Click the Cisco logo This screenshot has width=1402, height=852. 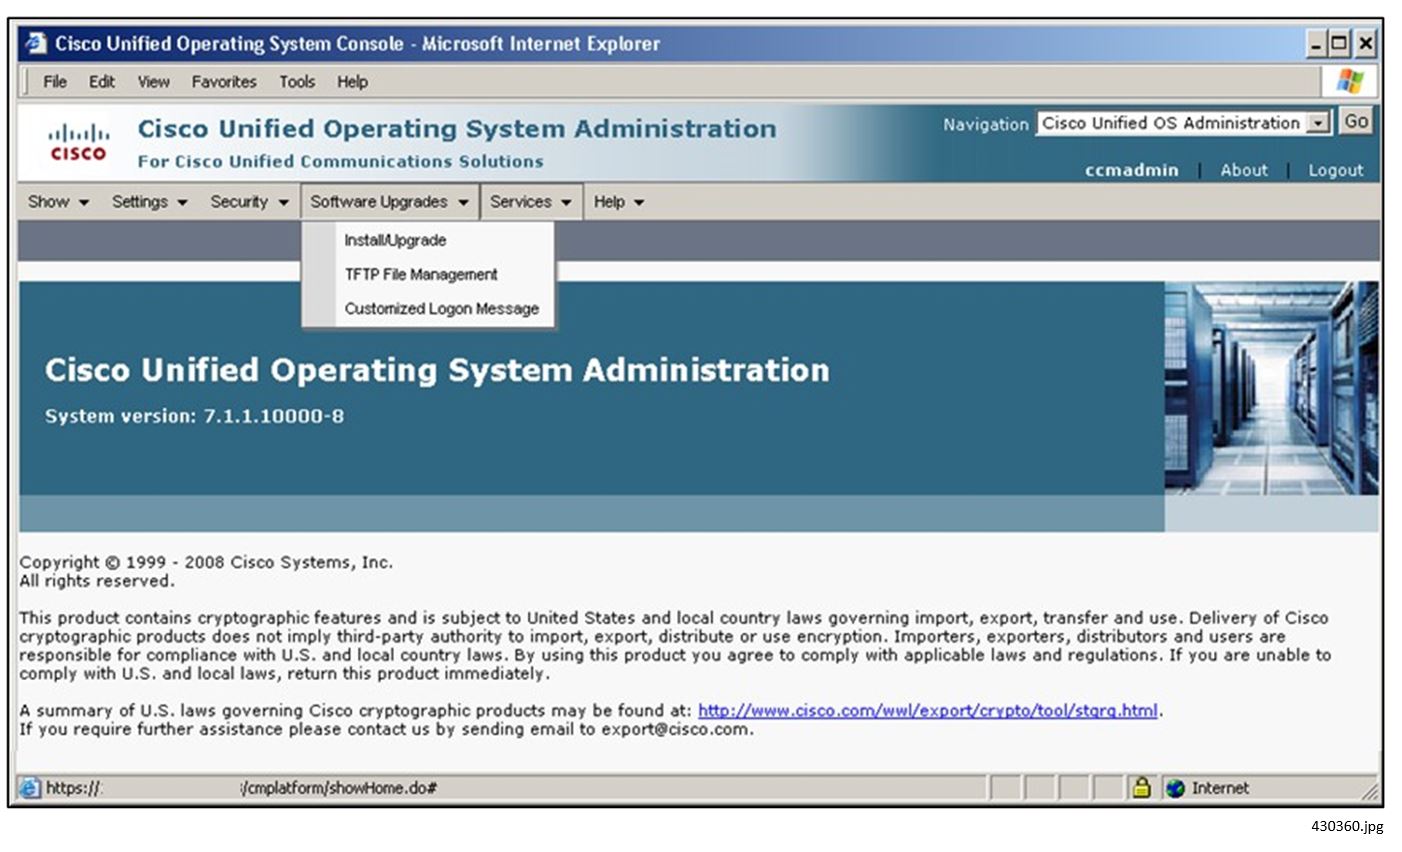click(79, 142)
